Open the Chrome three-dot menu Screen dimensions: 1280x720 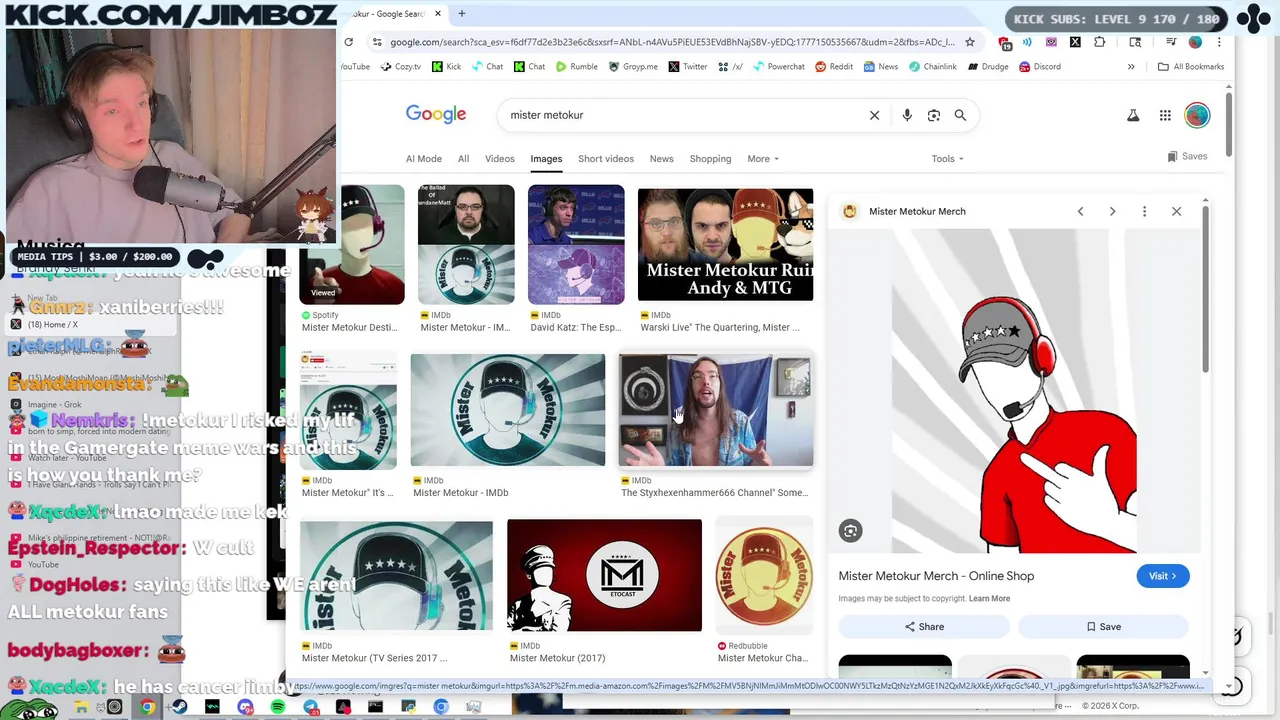tap(1219, 42)
